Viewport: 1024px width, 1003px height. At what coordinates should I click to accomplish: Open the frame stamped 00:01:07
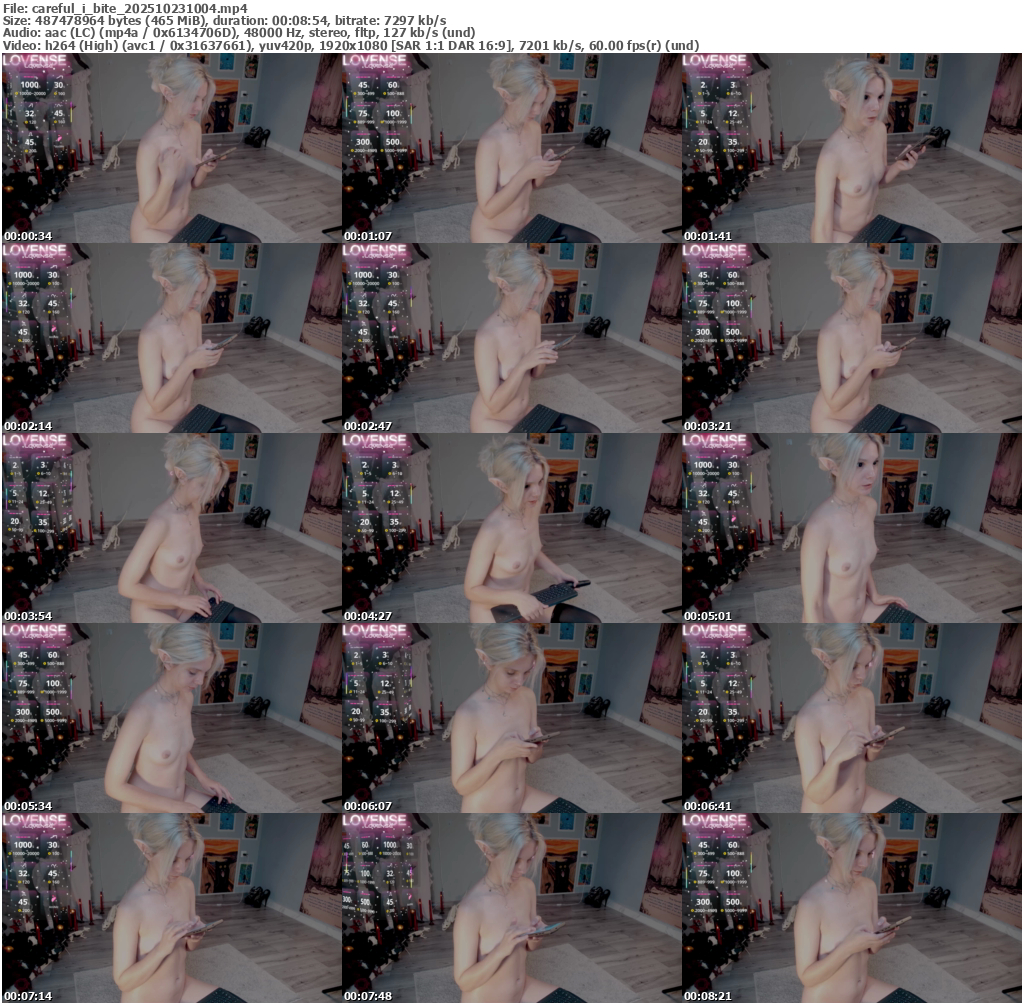(x=511, y=148)
